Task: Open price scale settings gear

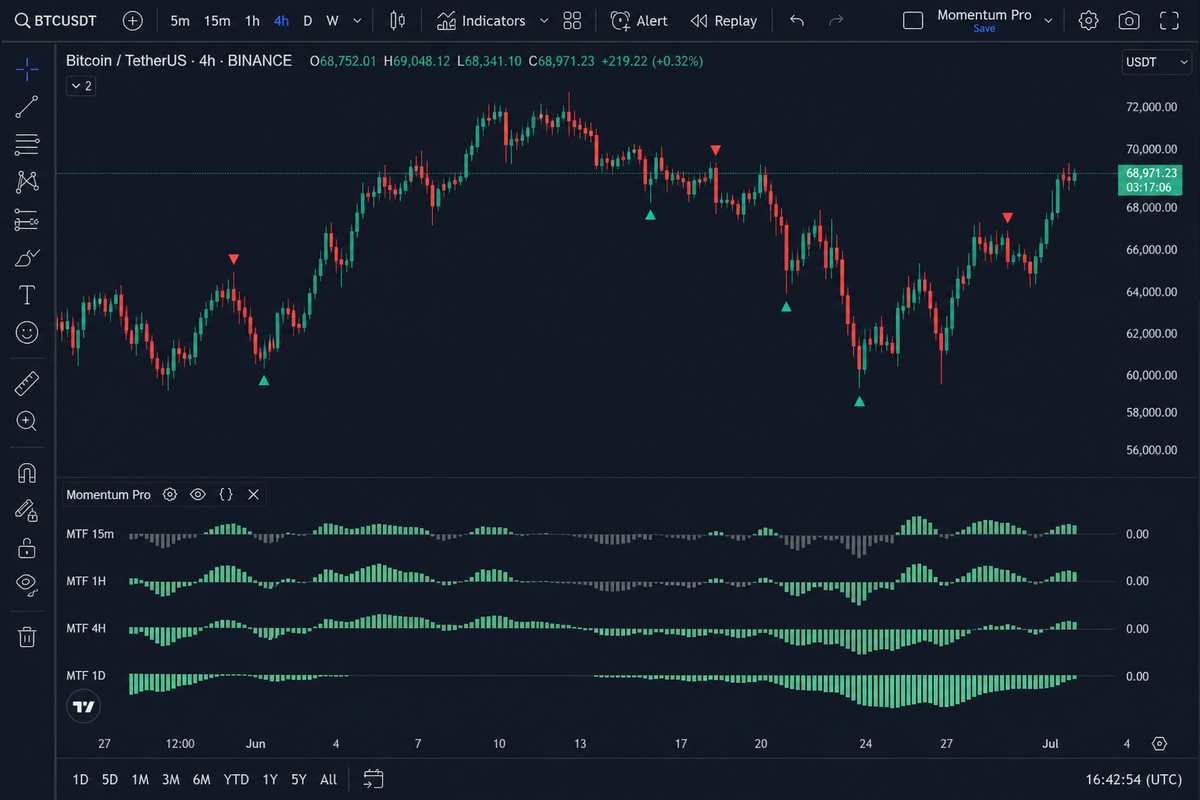Action: (x=1159, y=744)
